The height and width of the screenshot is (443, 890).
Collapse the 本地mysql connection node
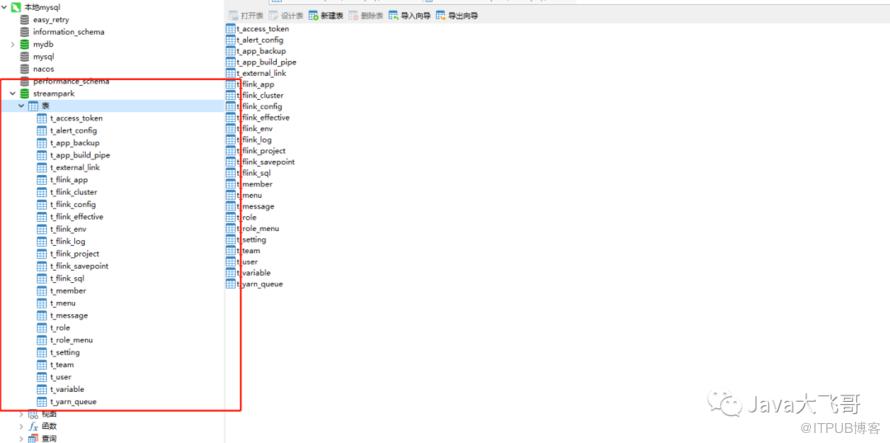pyautogui.click(x=4, y=7)
